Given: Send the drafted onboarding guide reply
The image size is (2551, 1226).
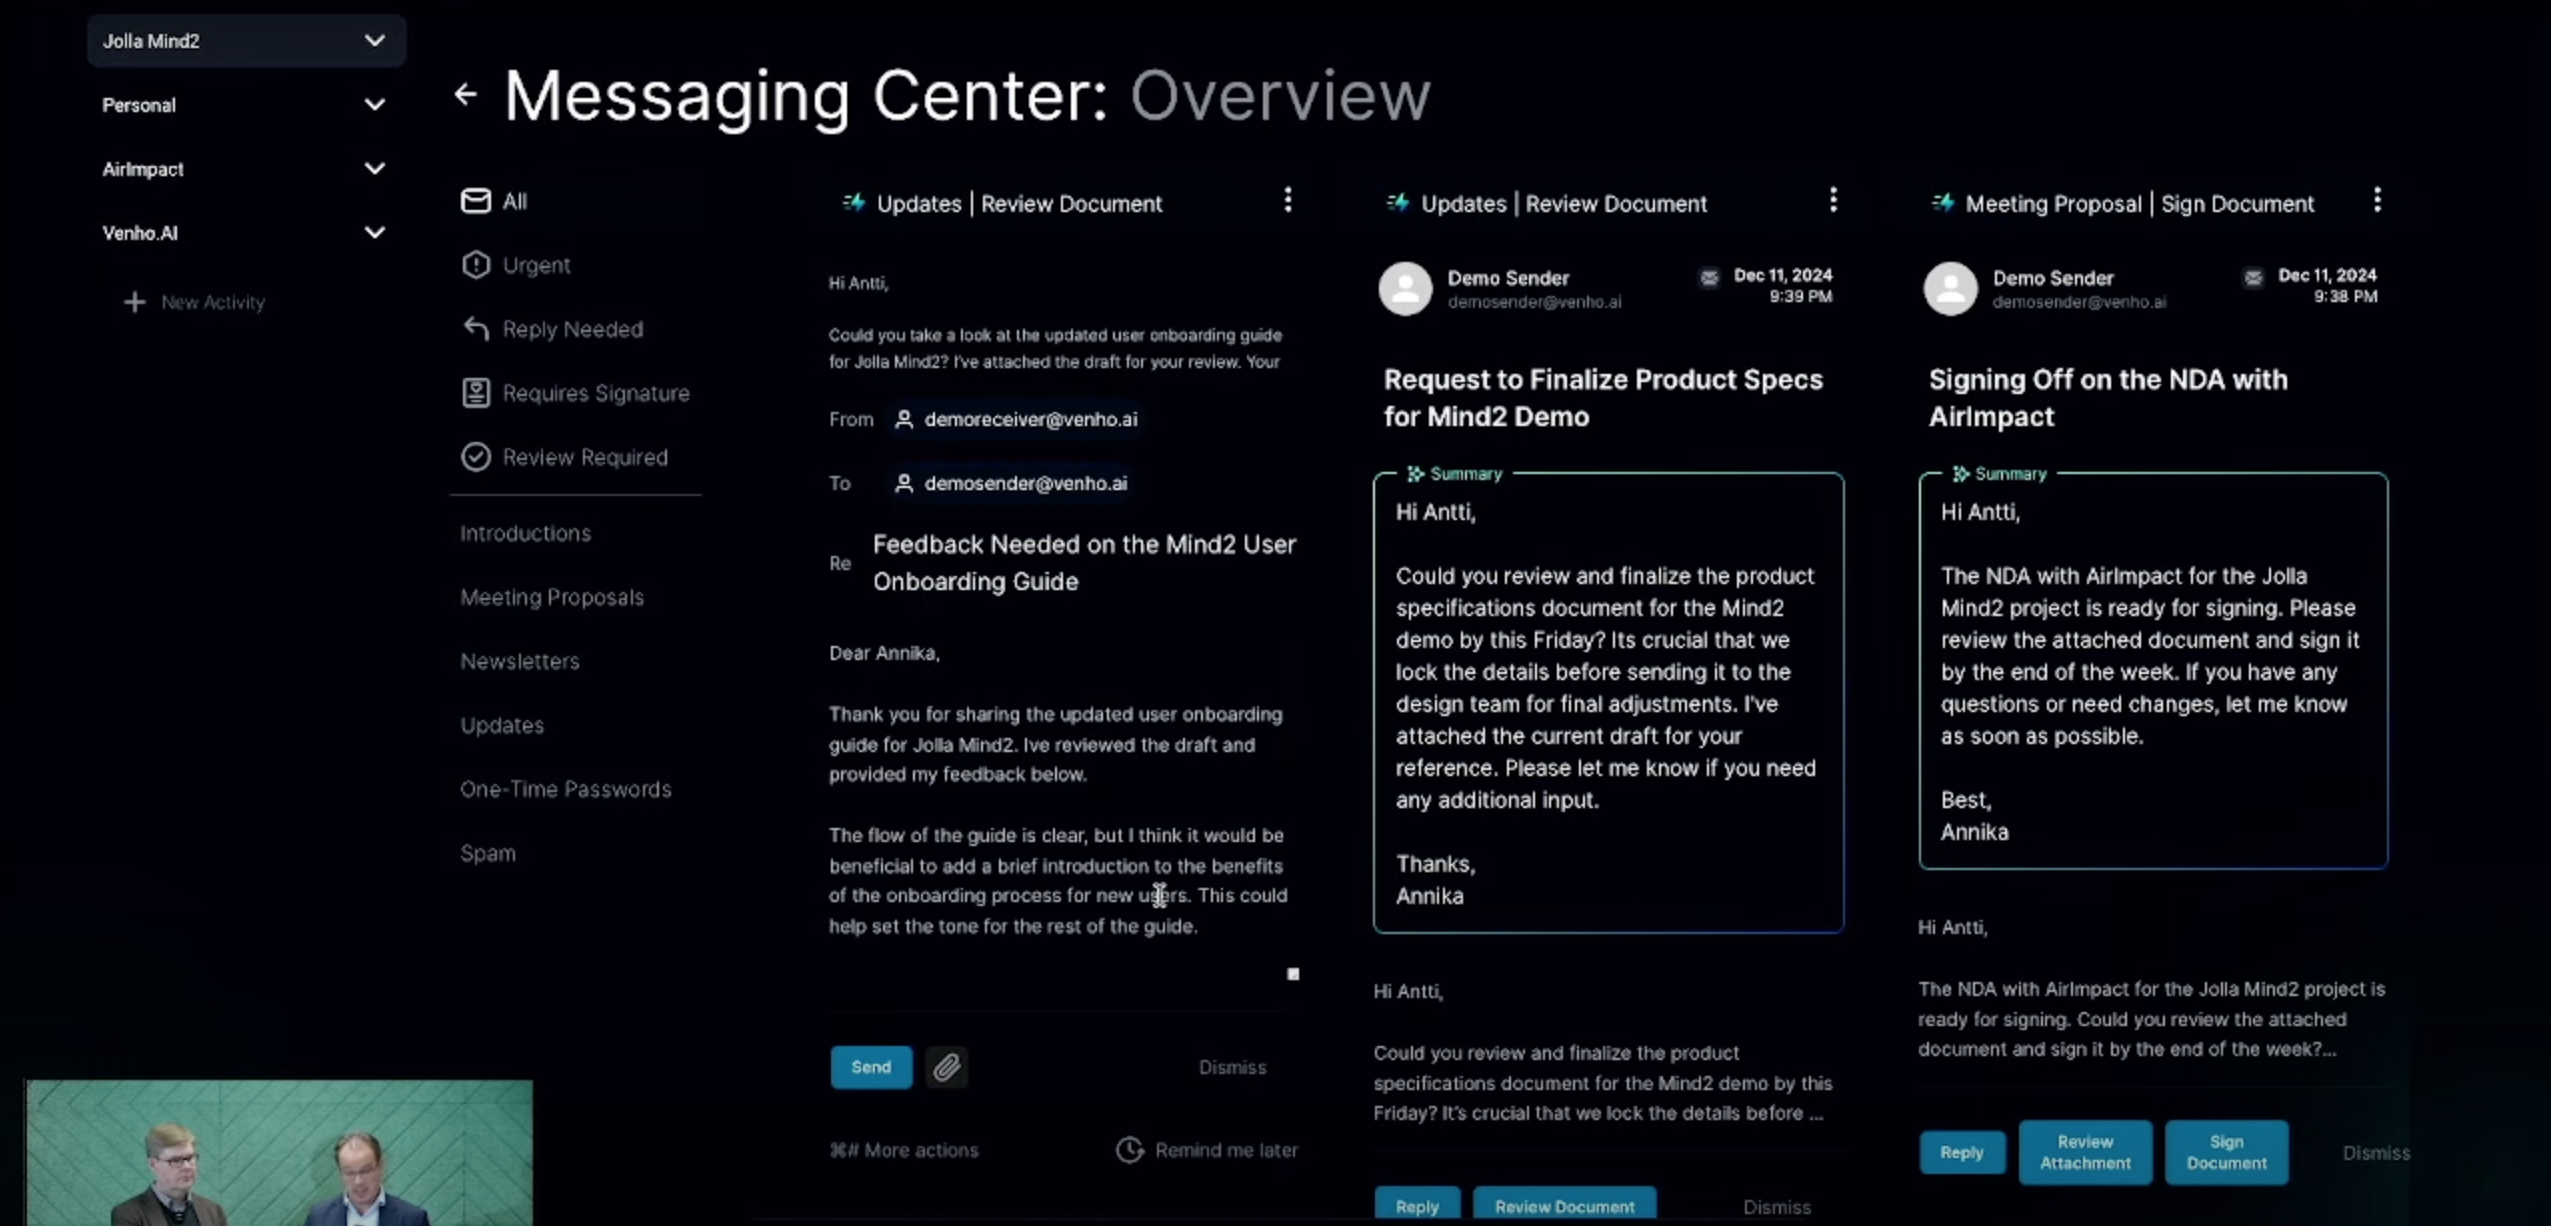Looking at the screenshot, I should [x=871, y=1067].
